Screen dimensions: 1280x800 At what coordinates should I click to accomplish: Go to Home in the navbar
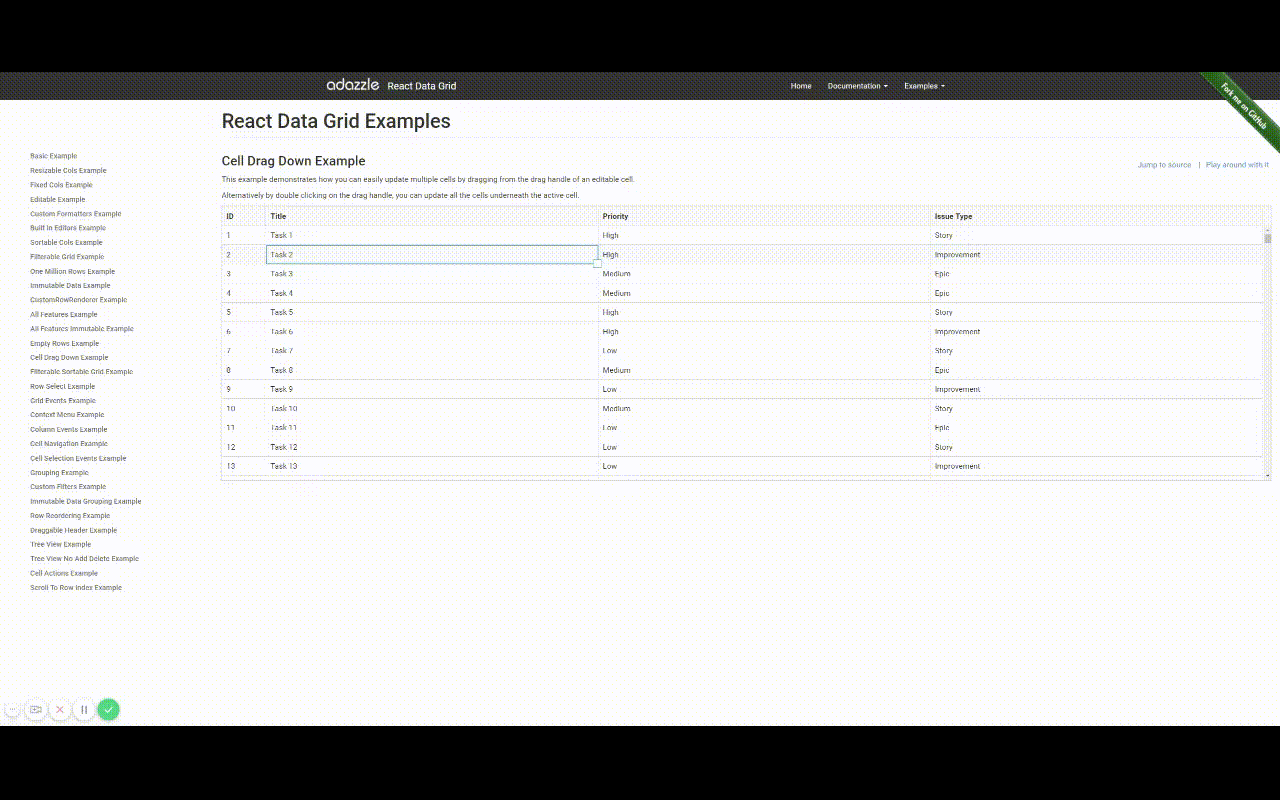click(x=801, y=86)
